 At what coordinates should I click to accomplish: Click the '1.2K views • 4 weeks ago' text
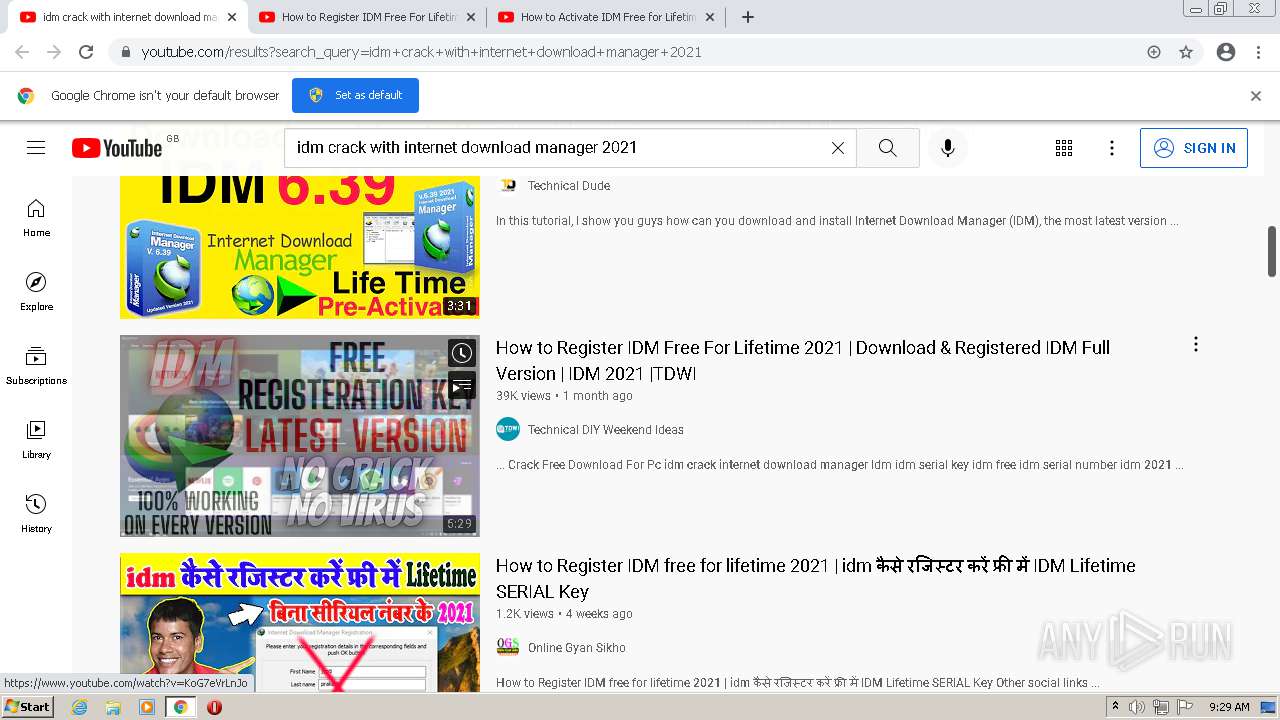(564, 614)
